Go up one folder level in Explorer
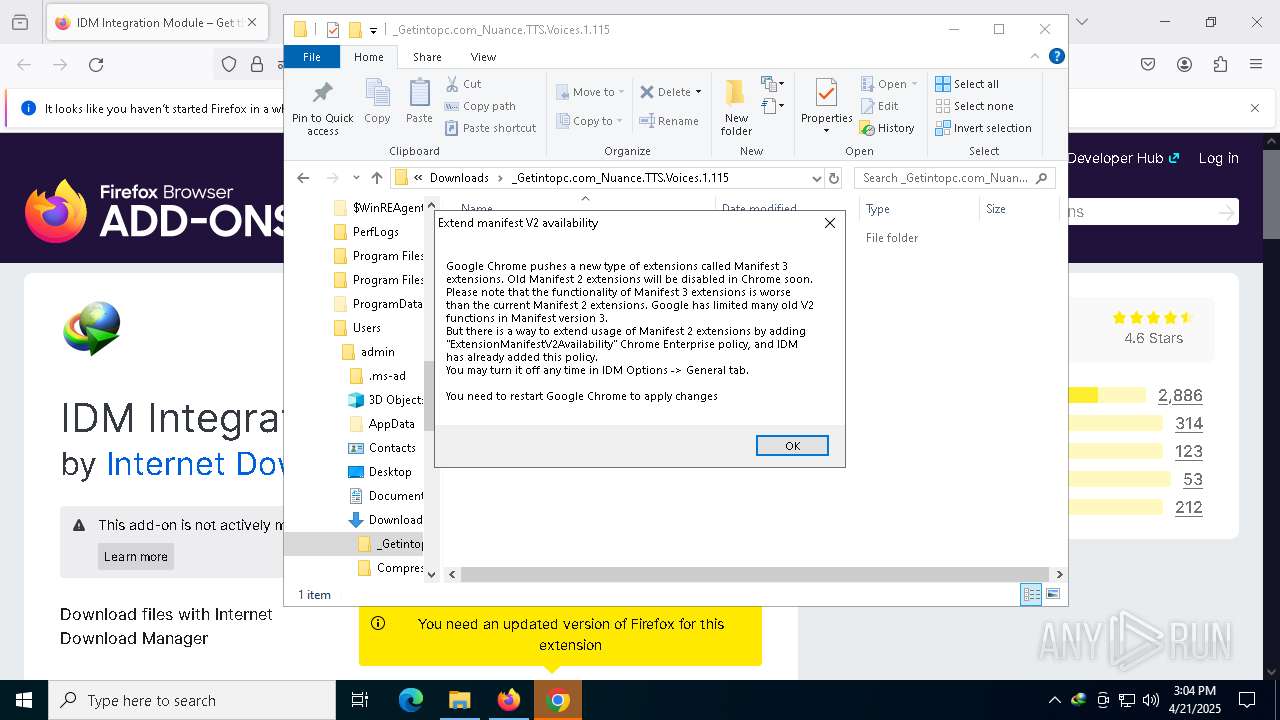Screen dimensions: 1280x720 tap(376, 178)
